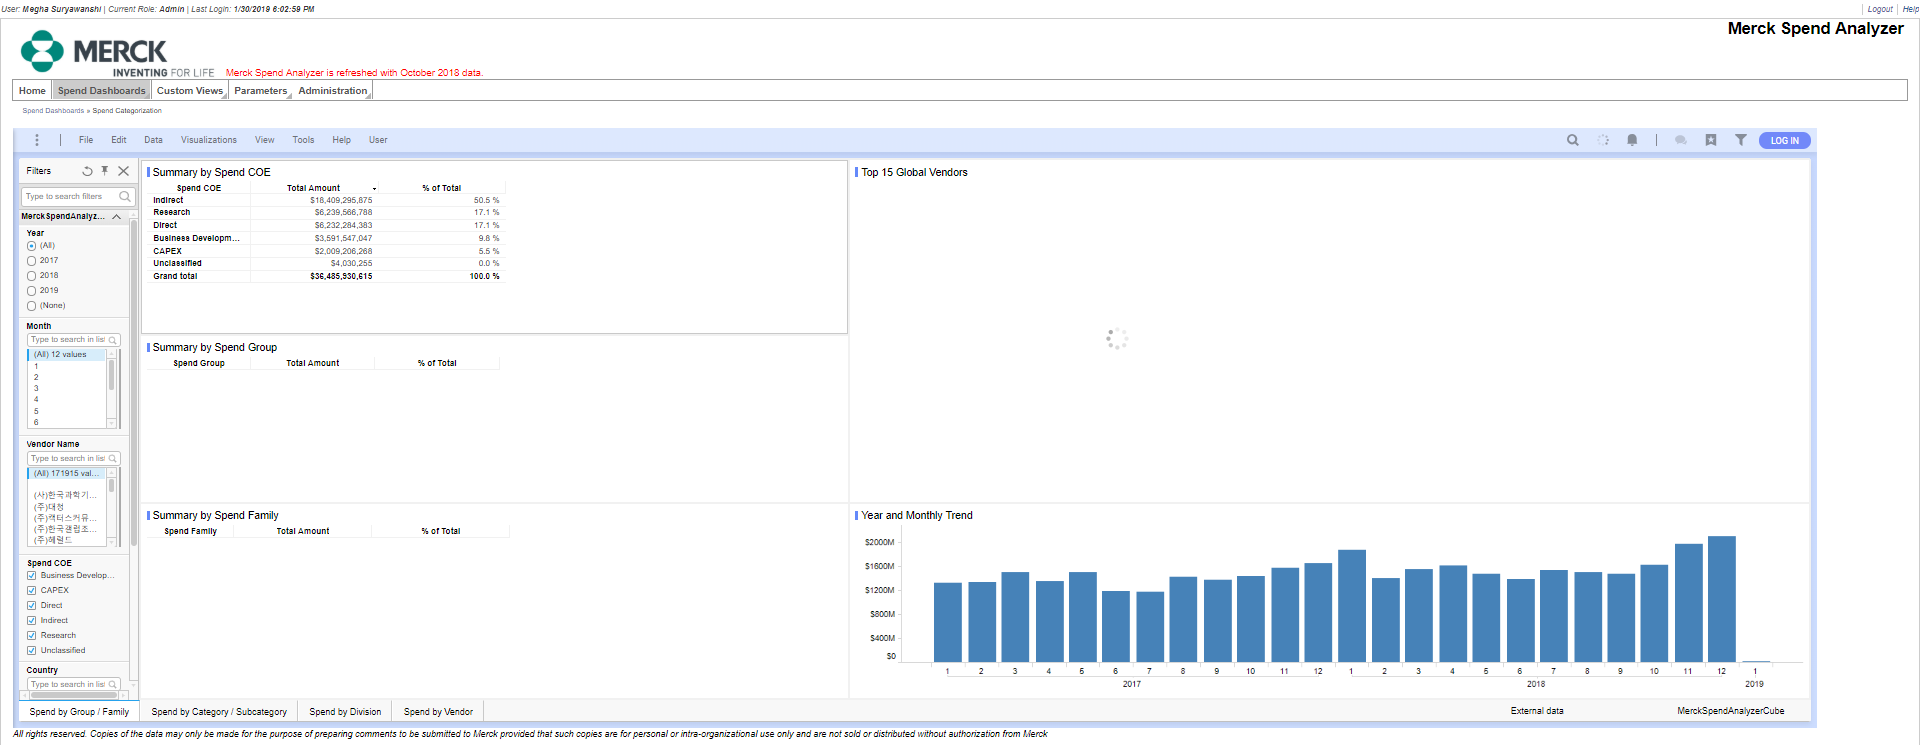Click the LOG IN button
Image resolution: width=1920 pixels, height=745 pixels.
coord(1784,141)
